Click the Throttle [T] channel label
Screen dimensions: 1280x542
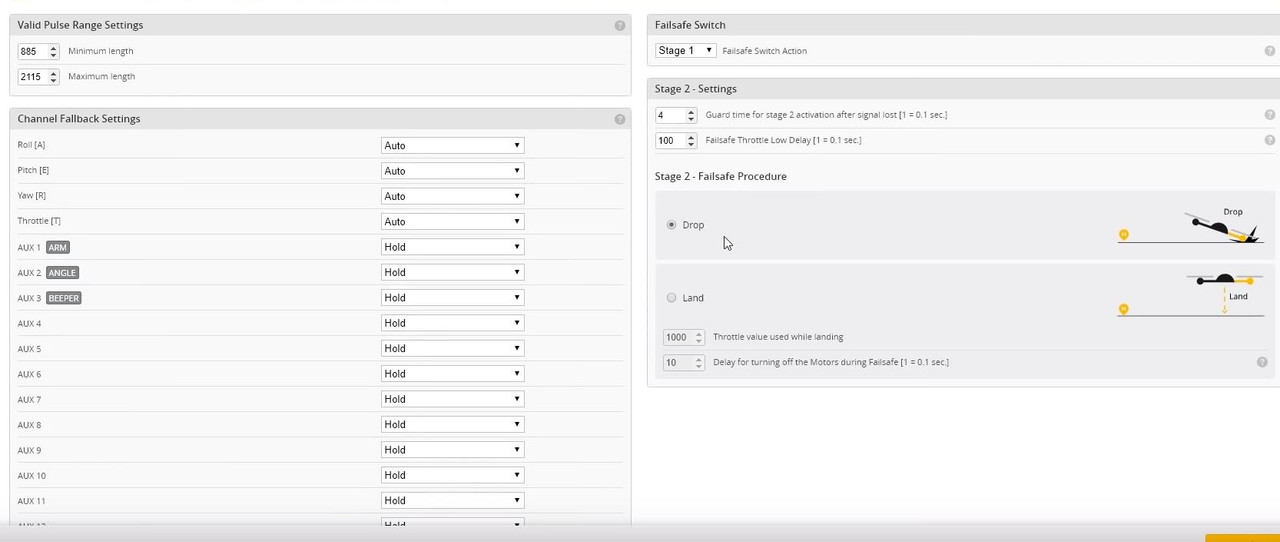tap(39, 221)
